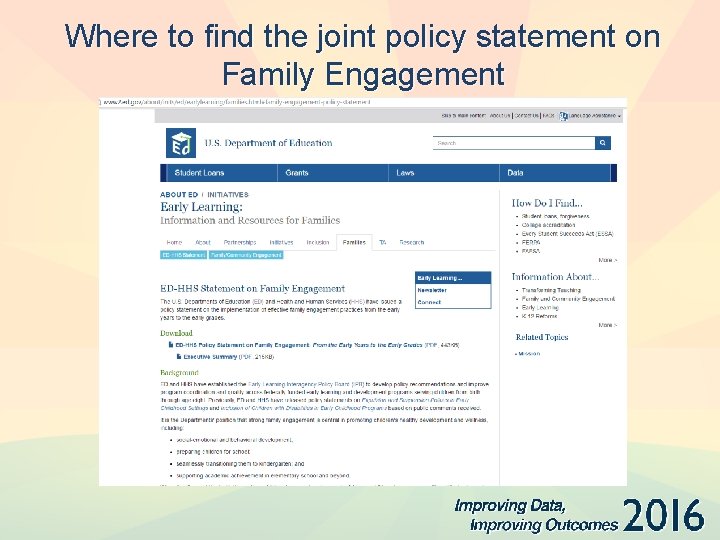Screen dimensions: 720x540
Task: Click the INITIATIVES breadcrumb link
Action: click(228, 195)
